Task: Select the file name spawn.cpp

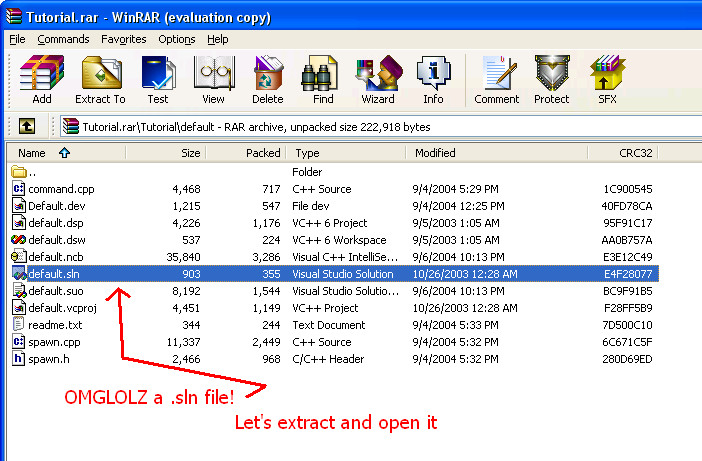Action: 54,342
